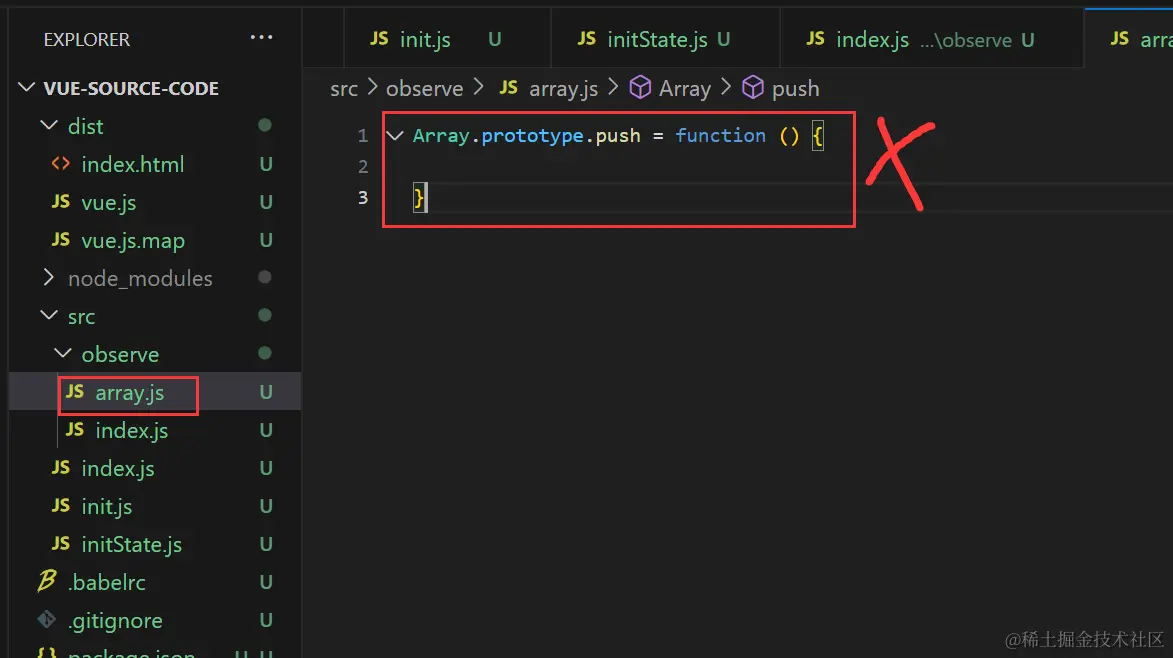1173x658 pixels.
Task: Place cursor on line number 2
Action: [x=363, y=166]
